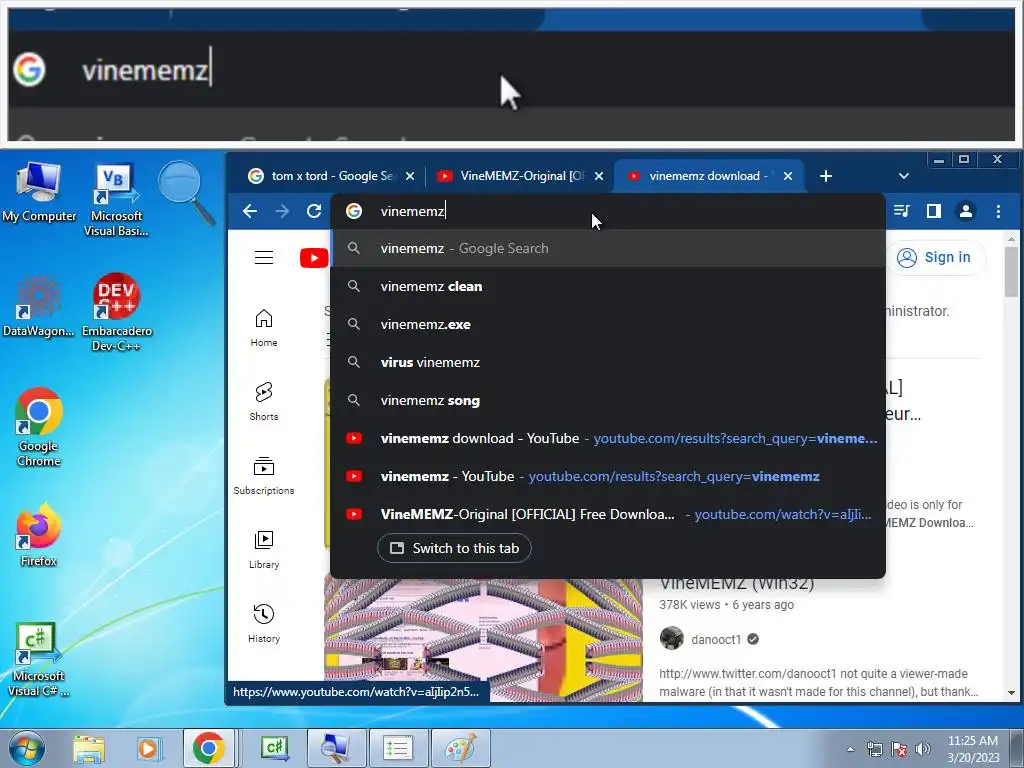1024x768 pixels.
Task: Open the Visual C# taskbar button
Action: (274, 748)
